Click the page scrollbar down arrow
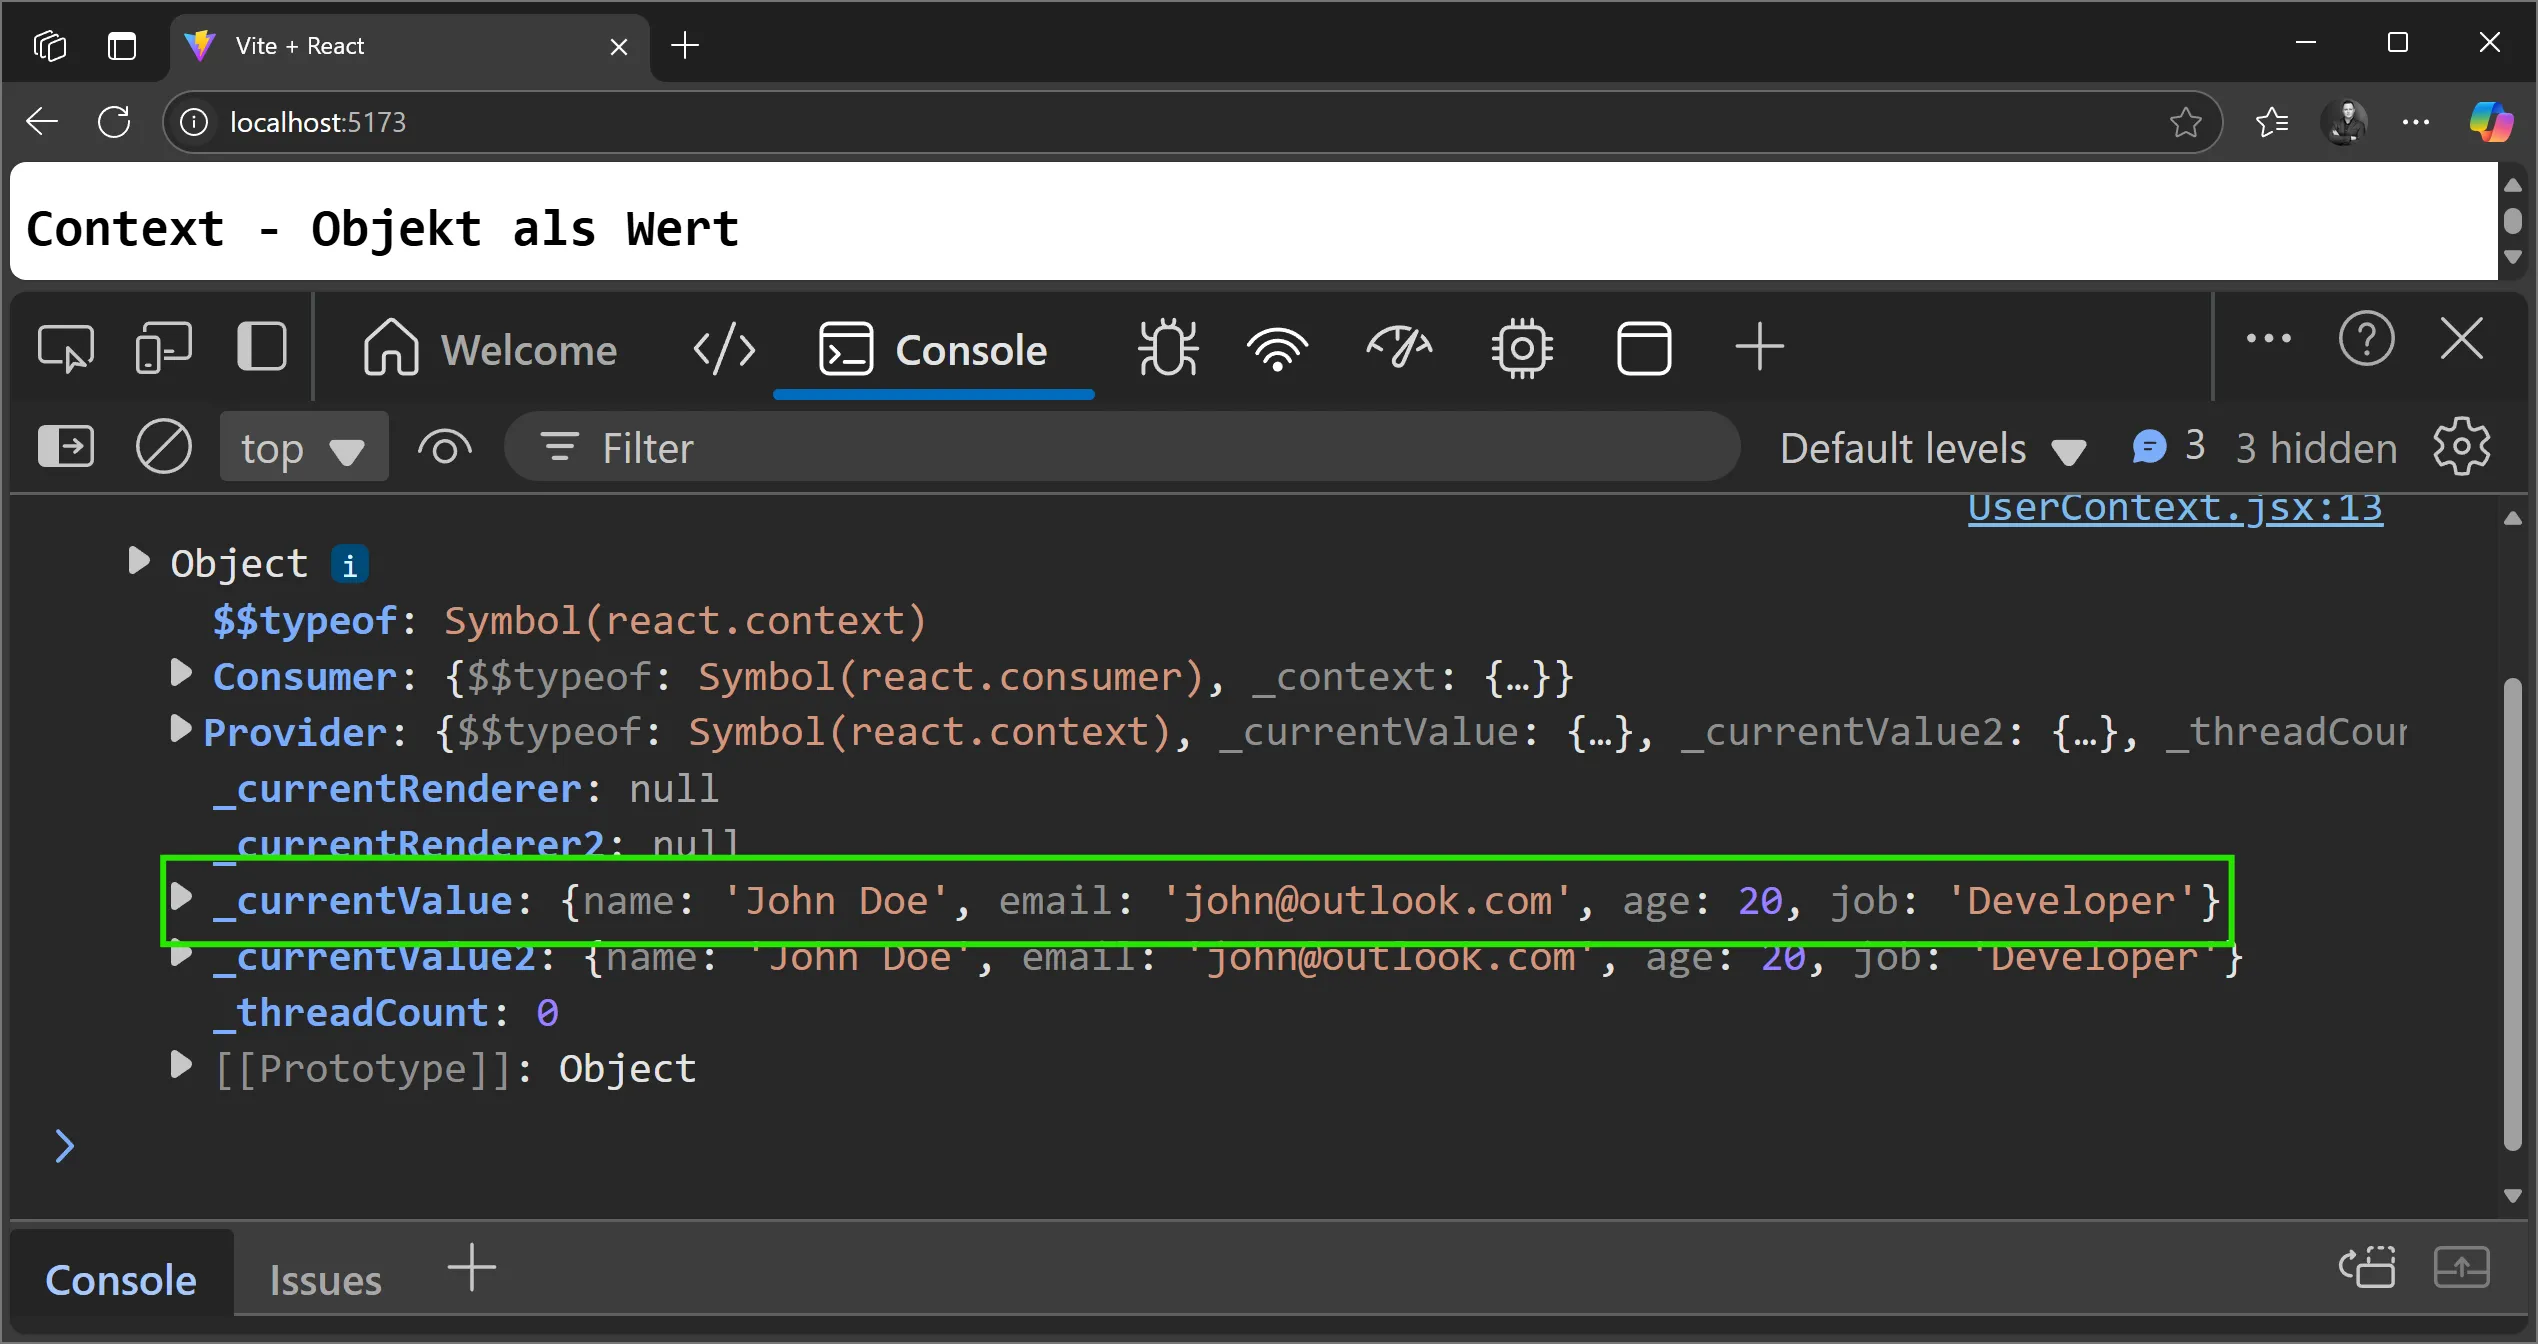 (2512, 257)
